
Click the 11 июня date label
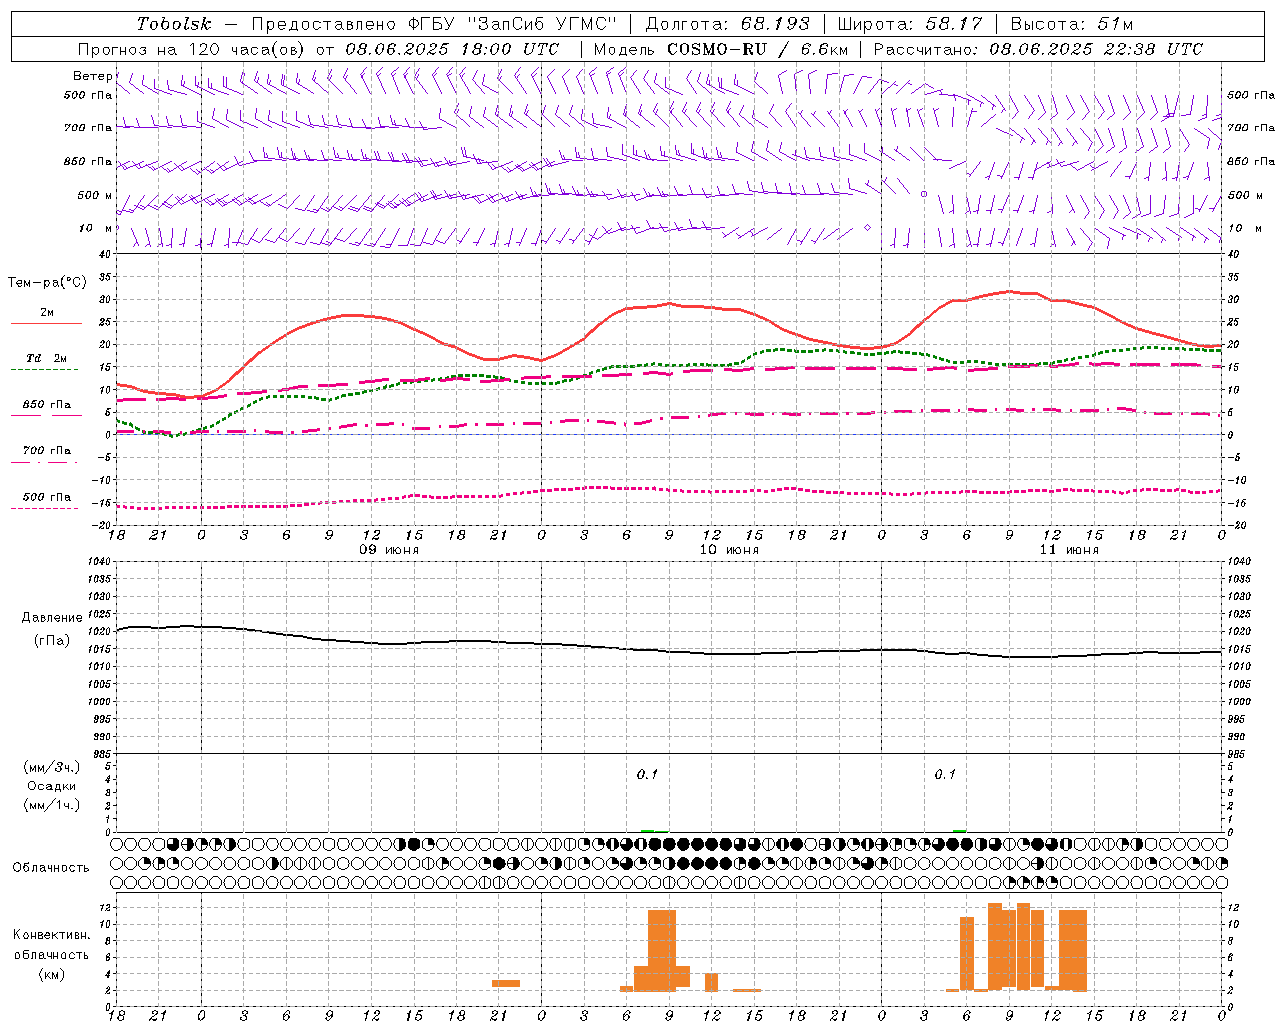coord(1069,550)
